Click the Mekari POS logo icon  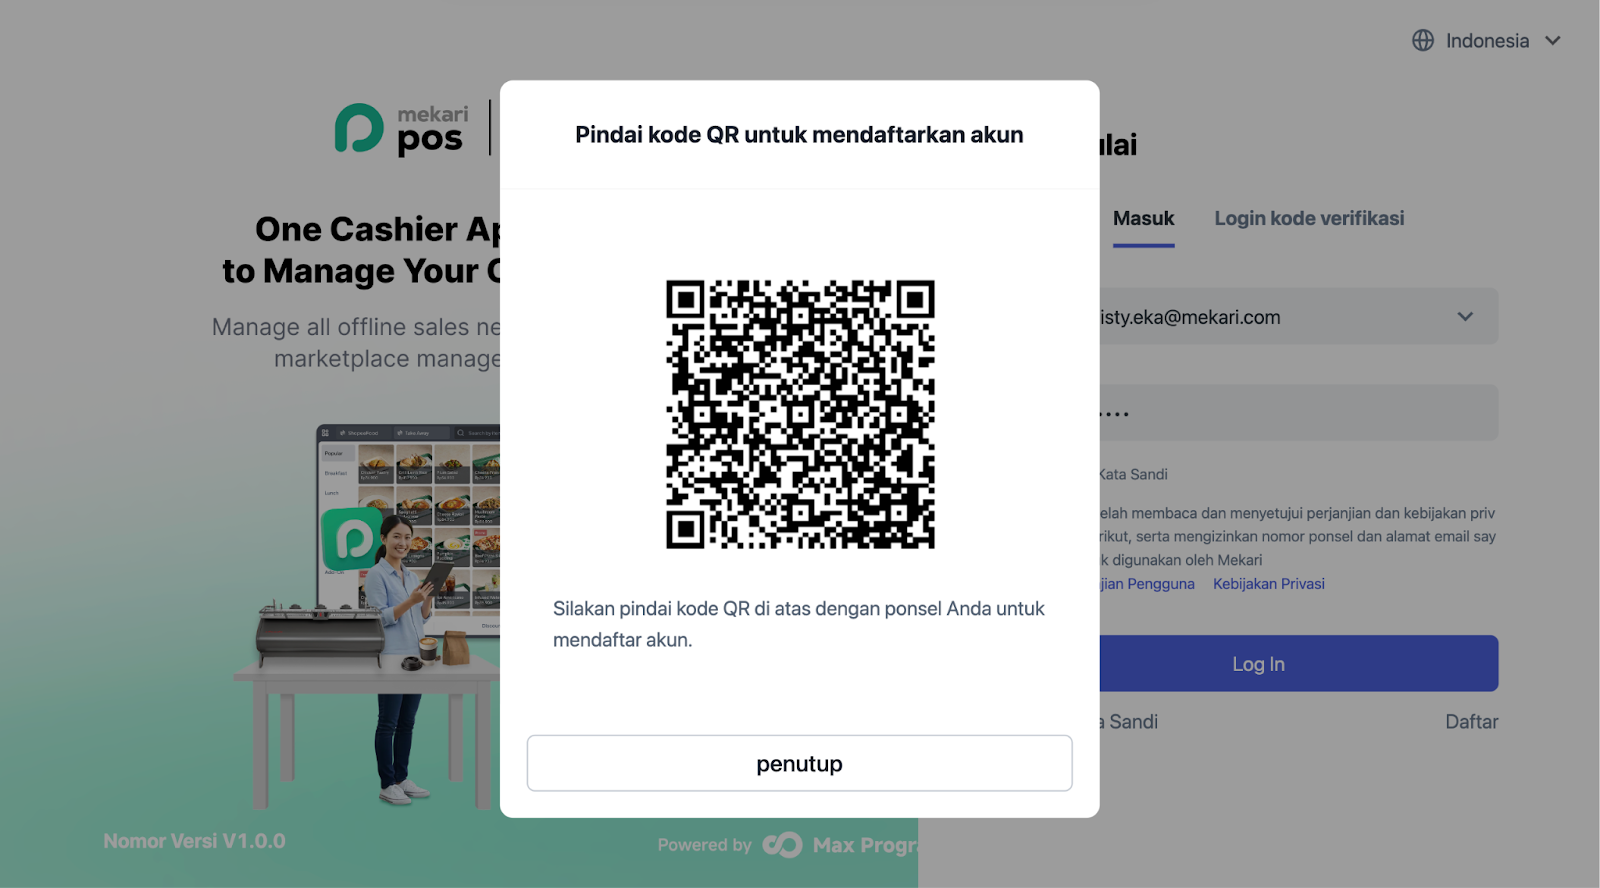tap(359, 129)
